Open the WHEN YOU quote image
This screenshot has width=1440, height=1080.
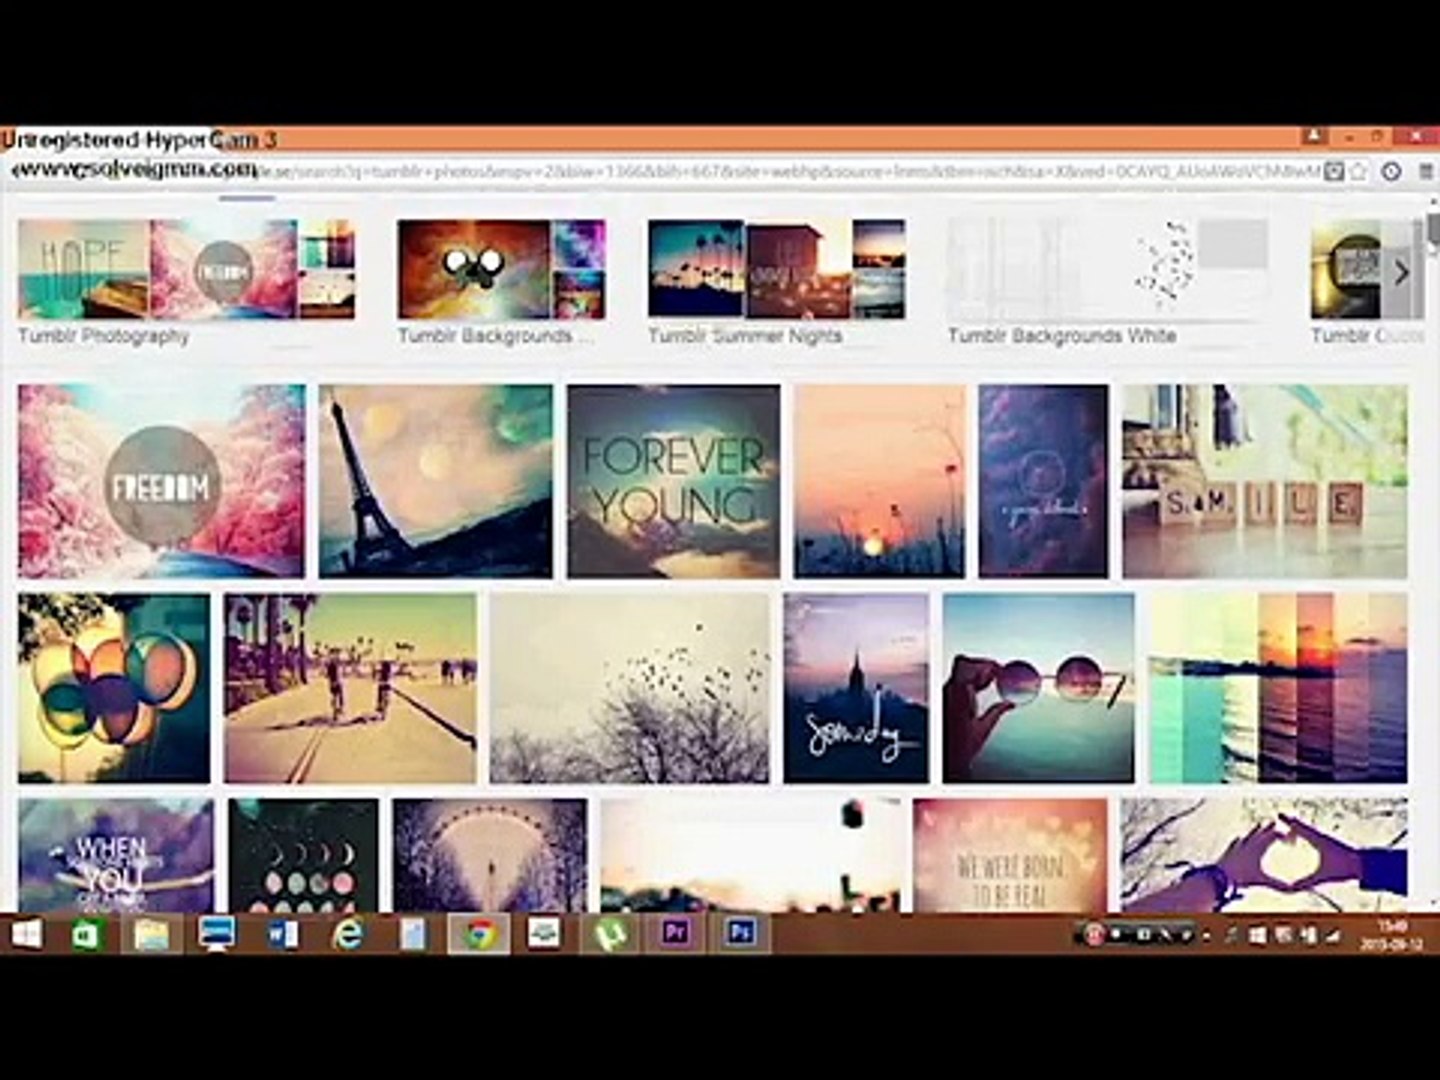[x=116, y=855]
